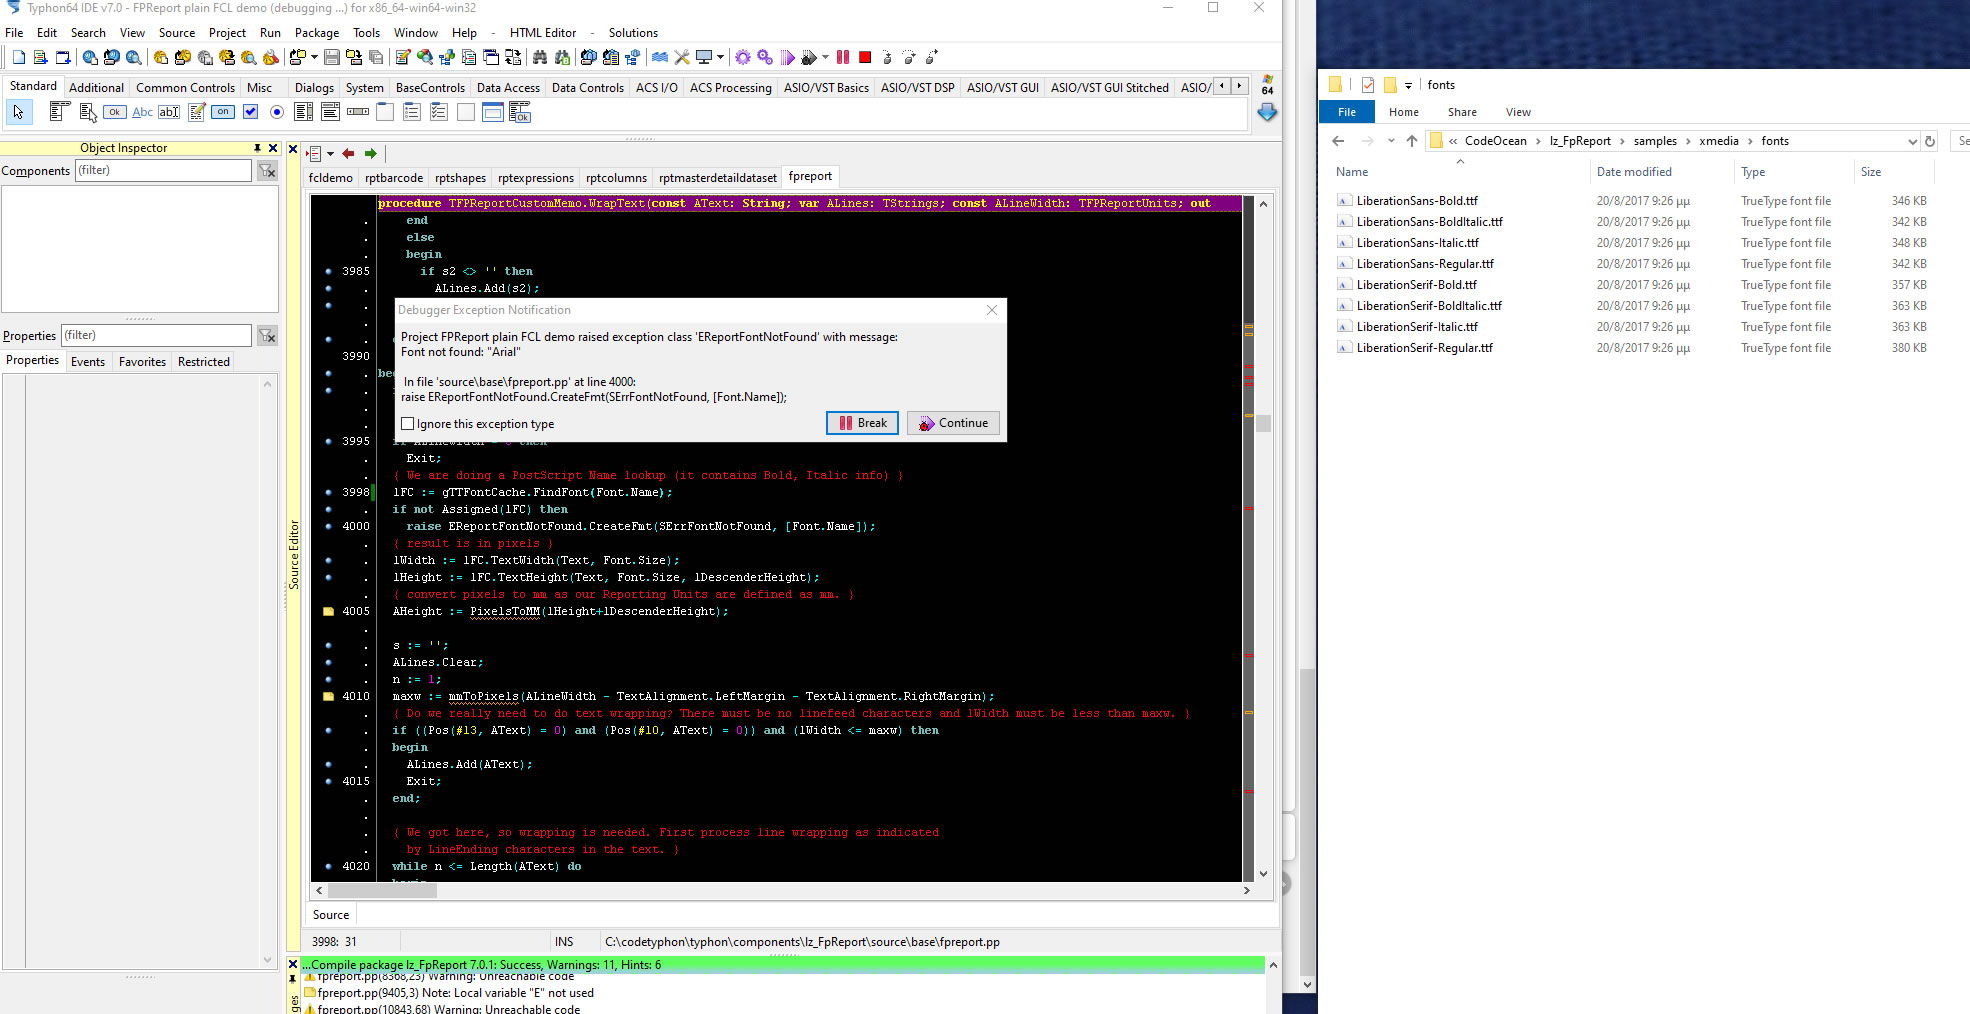The width and height of the screenshot is (1970, 1014).
Task: Expand the desktop/monitor dropdown in toolbar
Action: coord(720,57)
